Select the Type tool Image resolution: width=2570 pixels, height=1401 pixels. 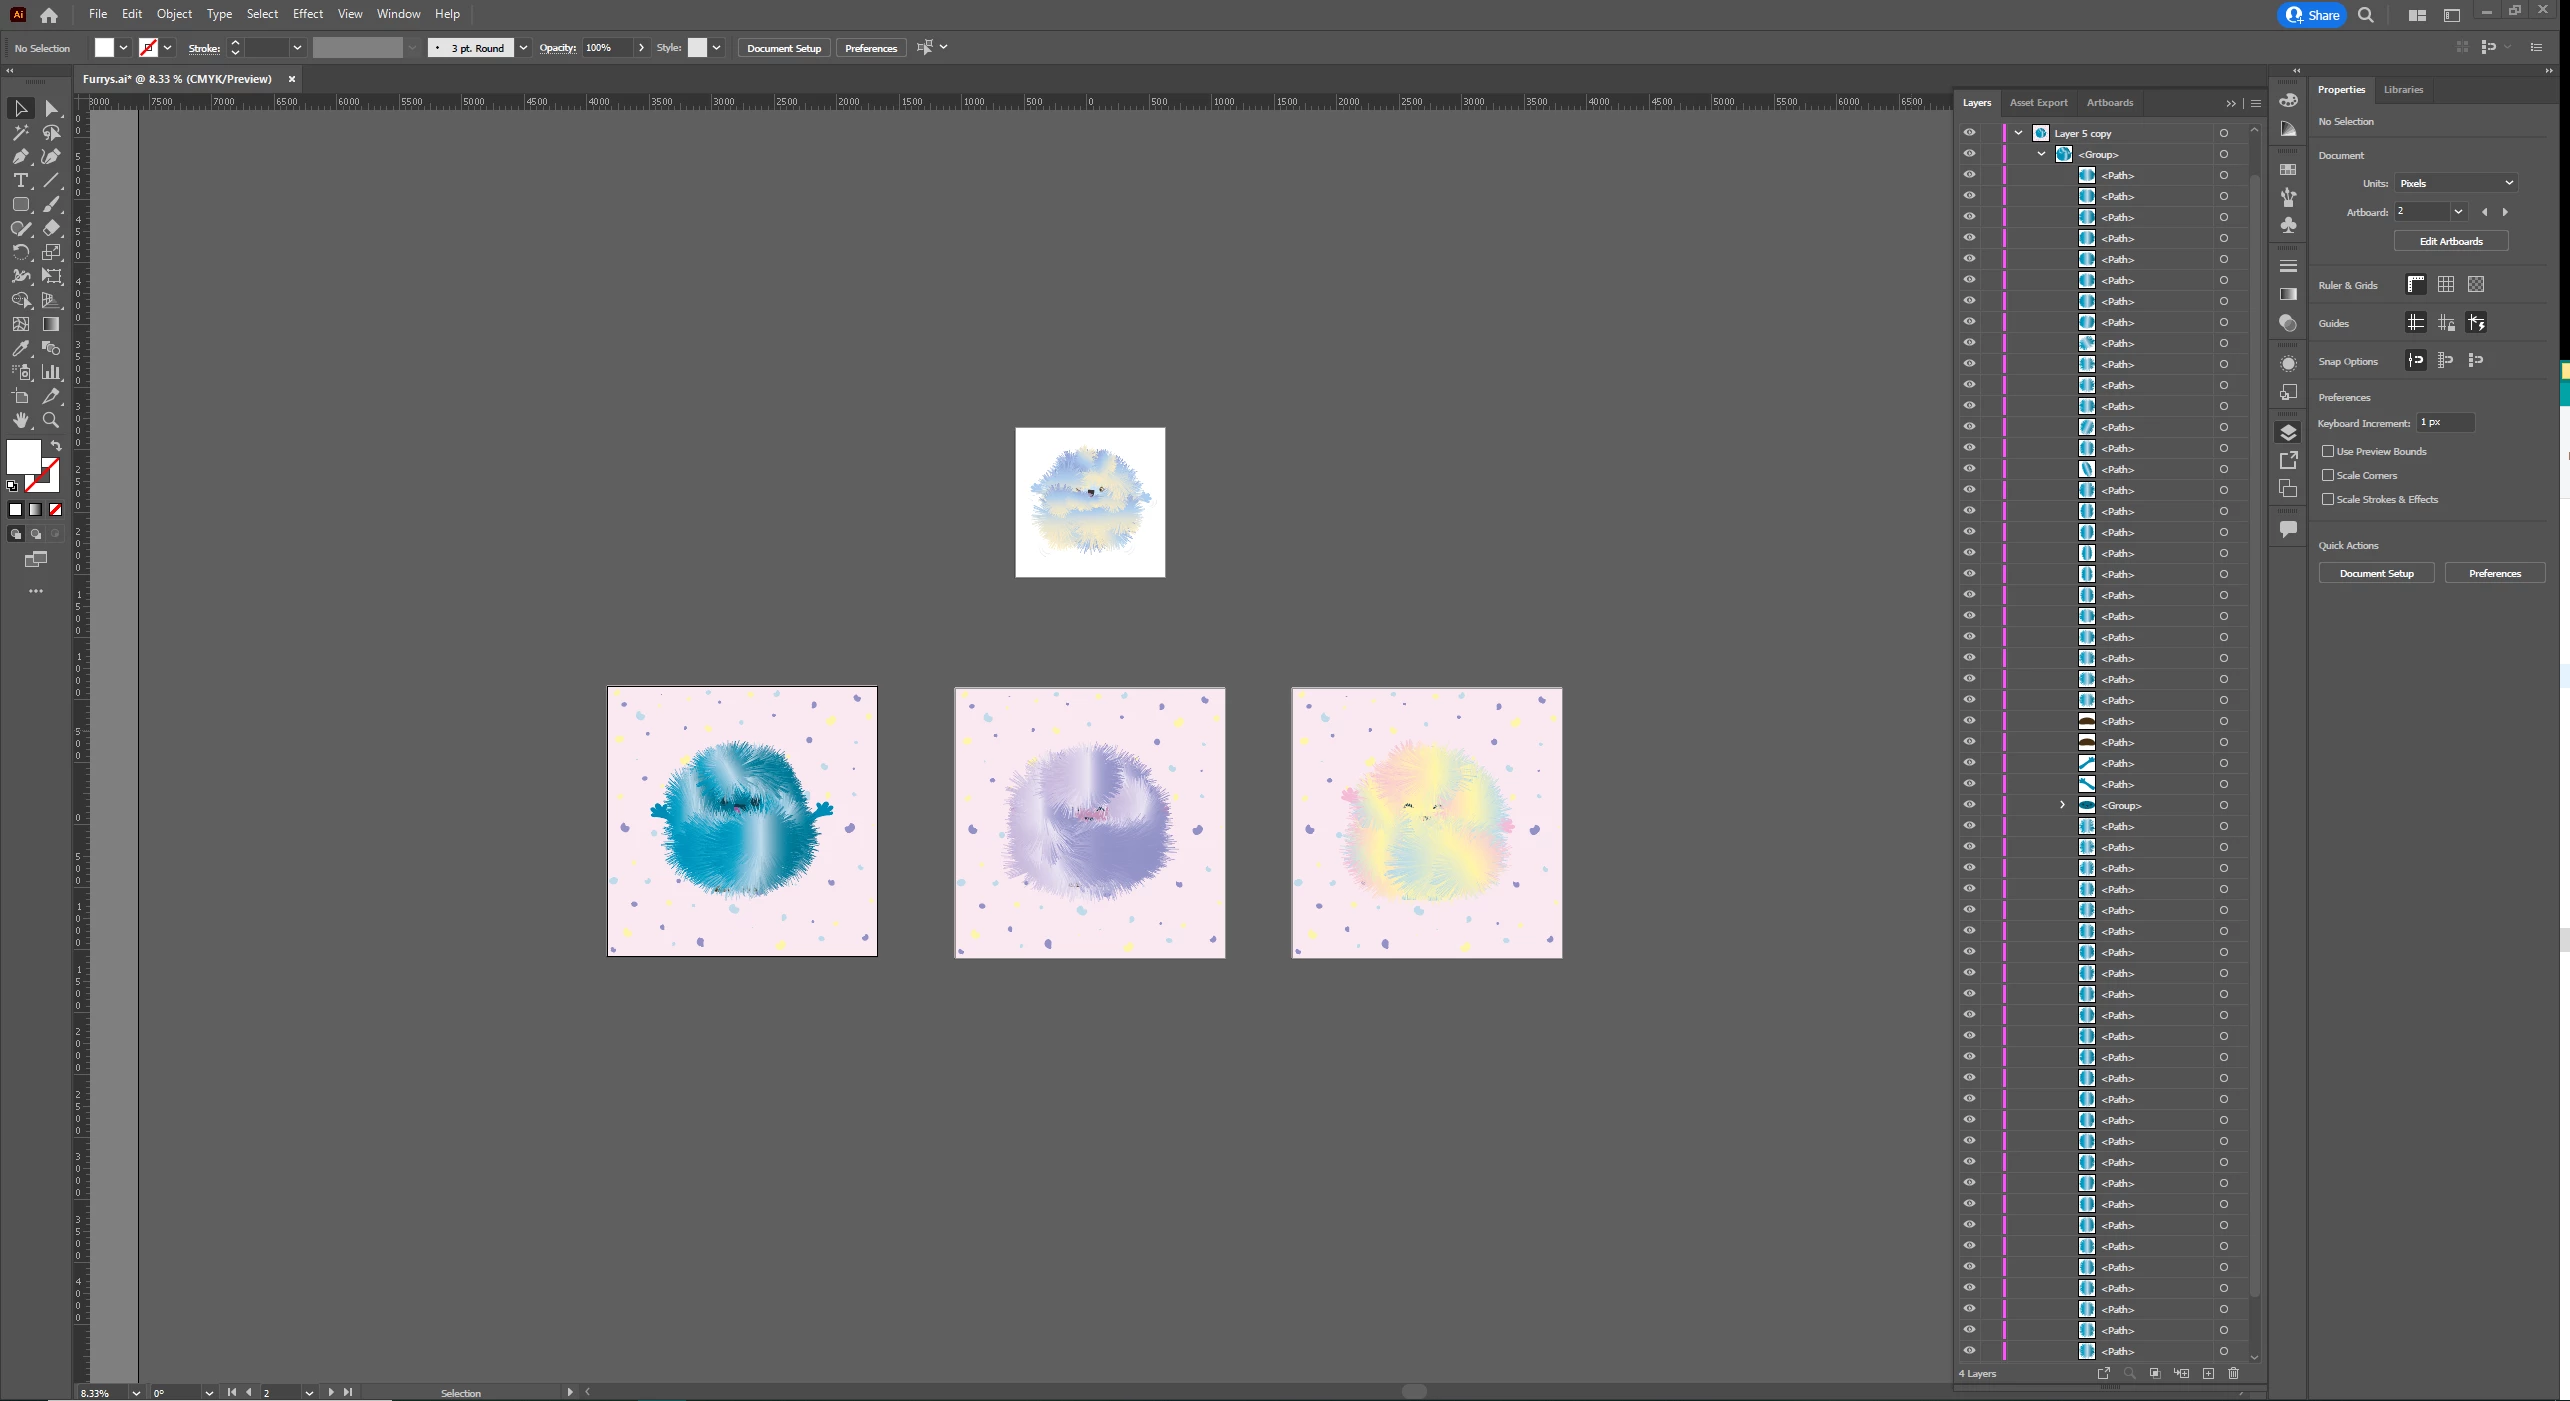pyautogui.click(x=20, y=180)
